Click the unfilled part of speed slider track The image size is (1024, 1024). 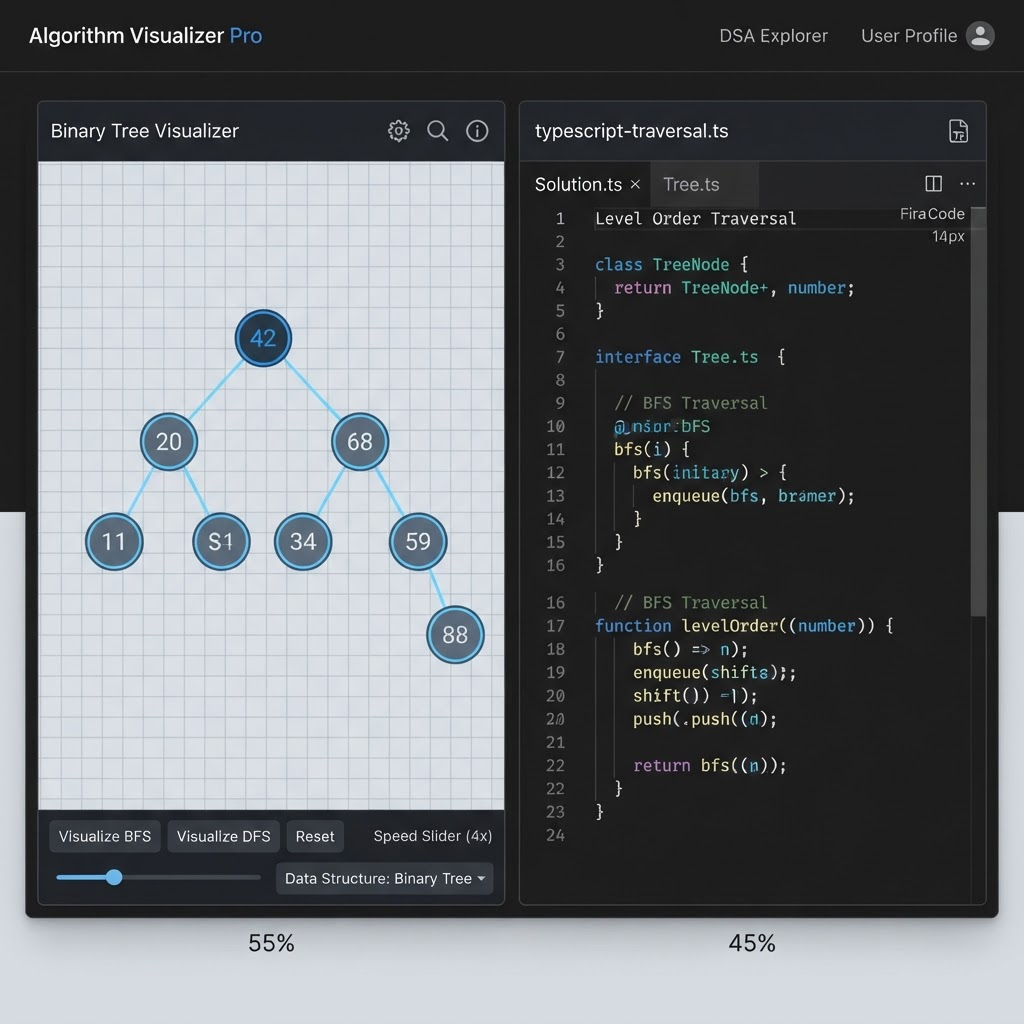pos(191,877)
